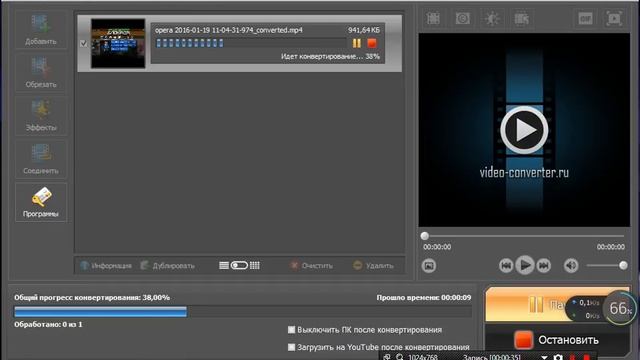Click the recorder bar magnifier icon
Viewport: 640px width, 360px height.
tap(400, 357)
